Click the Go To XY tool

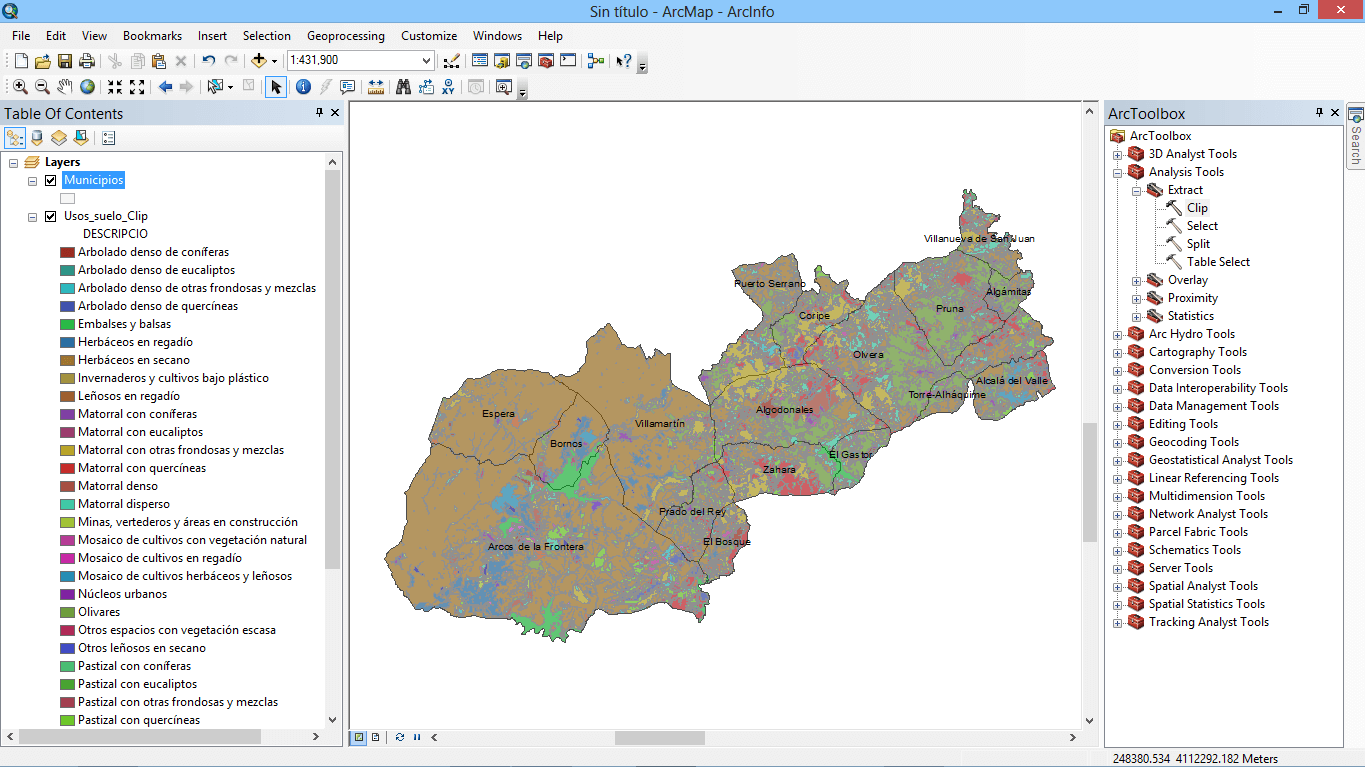coord(448,87)
